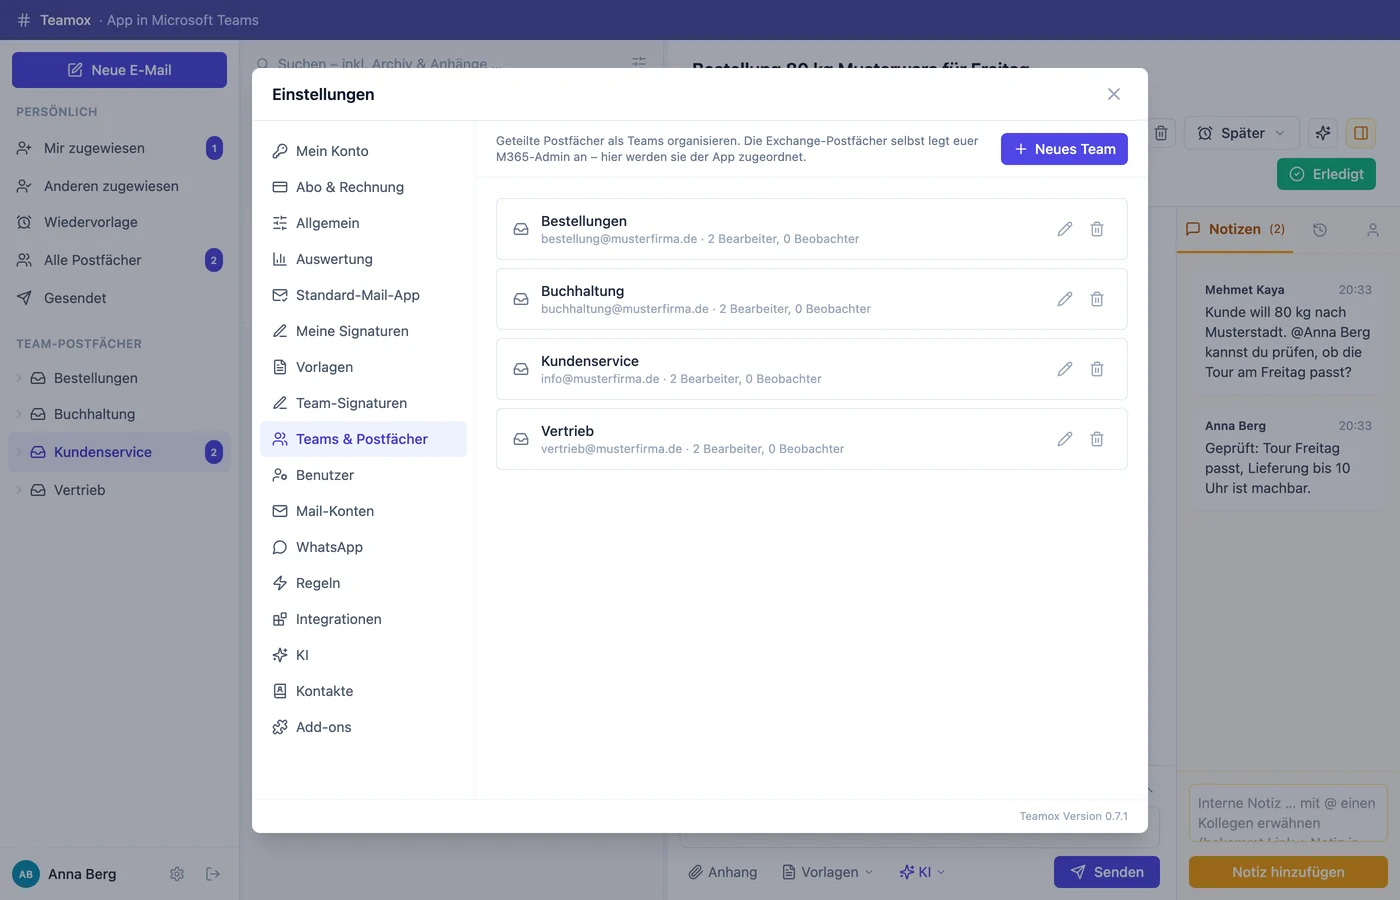Create a team with Neues Team button
This screenshot has width=1400, height=900.
click(1064, 149)
